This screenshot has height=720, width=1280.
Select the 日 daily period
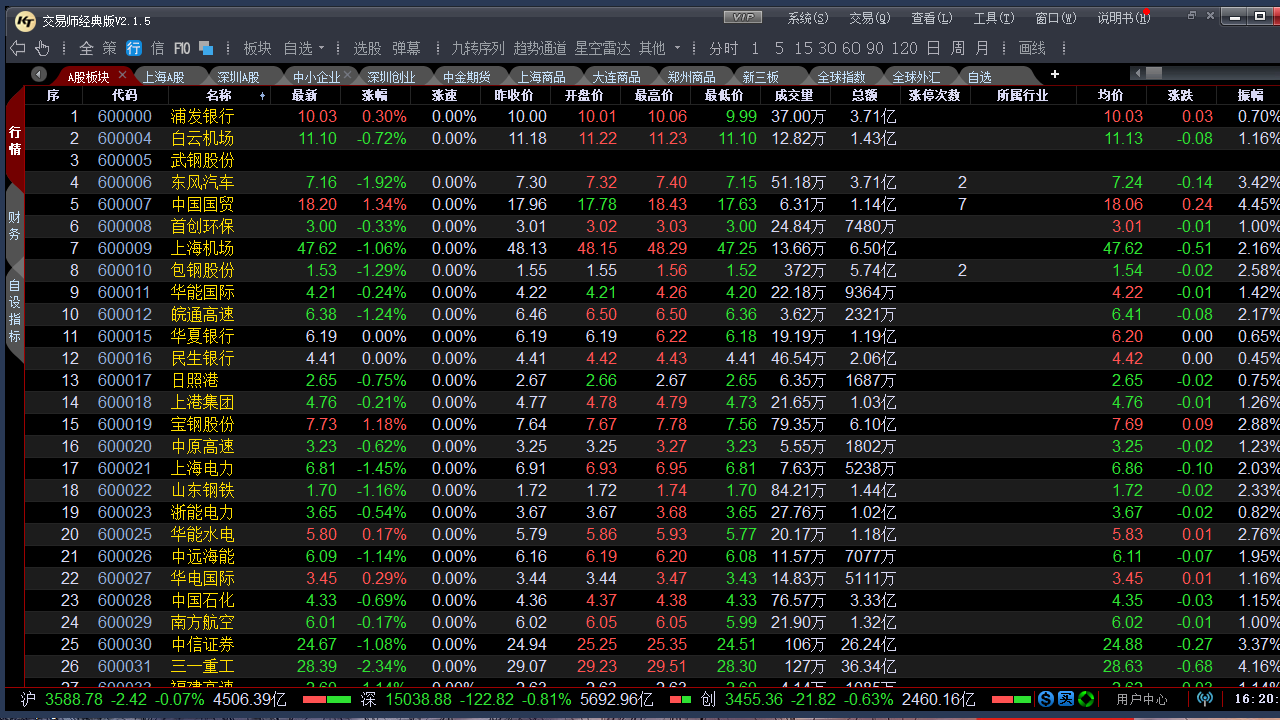point(933,48)
